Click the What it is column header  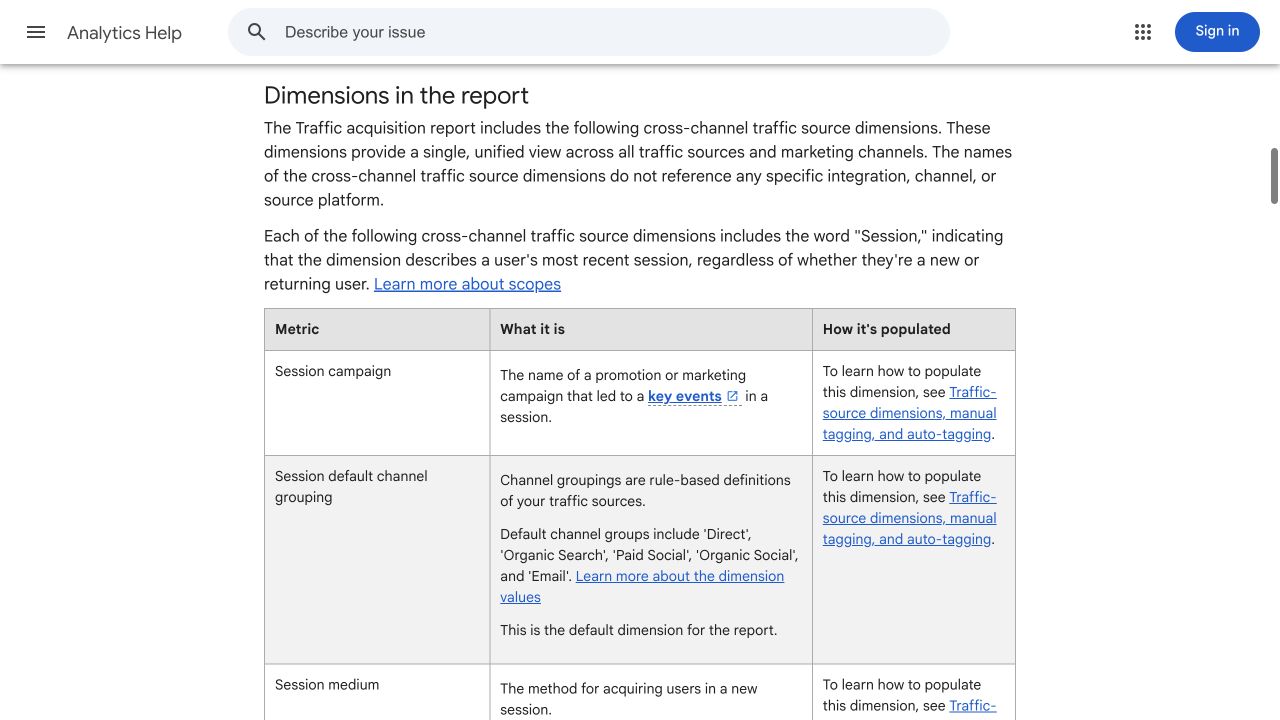coord(651,329)
